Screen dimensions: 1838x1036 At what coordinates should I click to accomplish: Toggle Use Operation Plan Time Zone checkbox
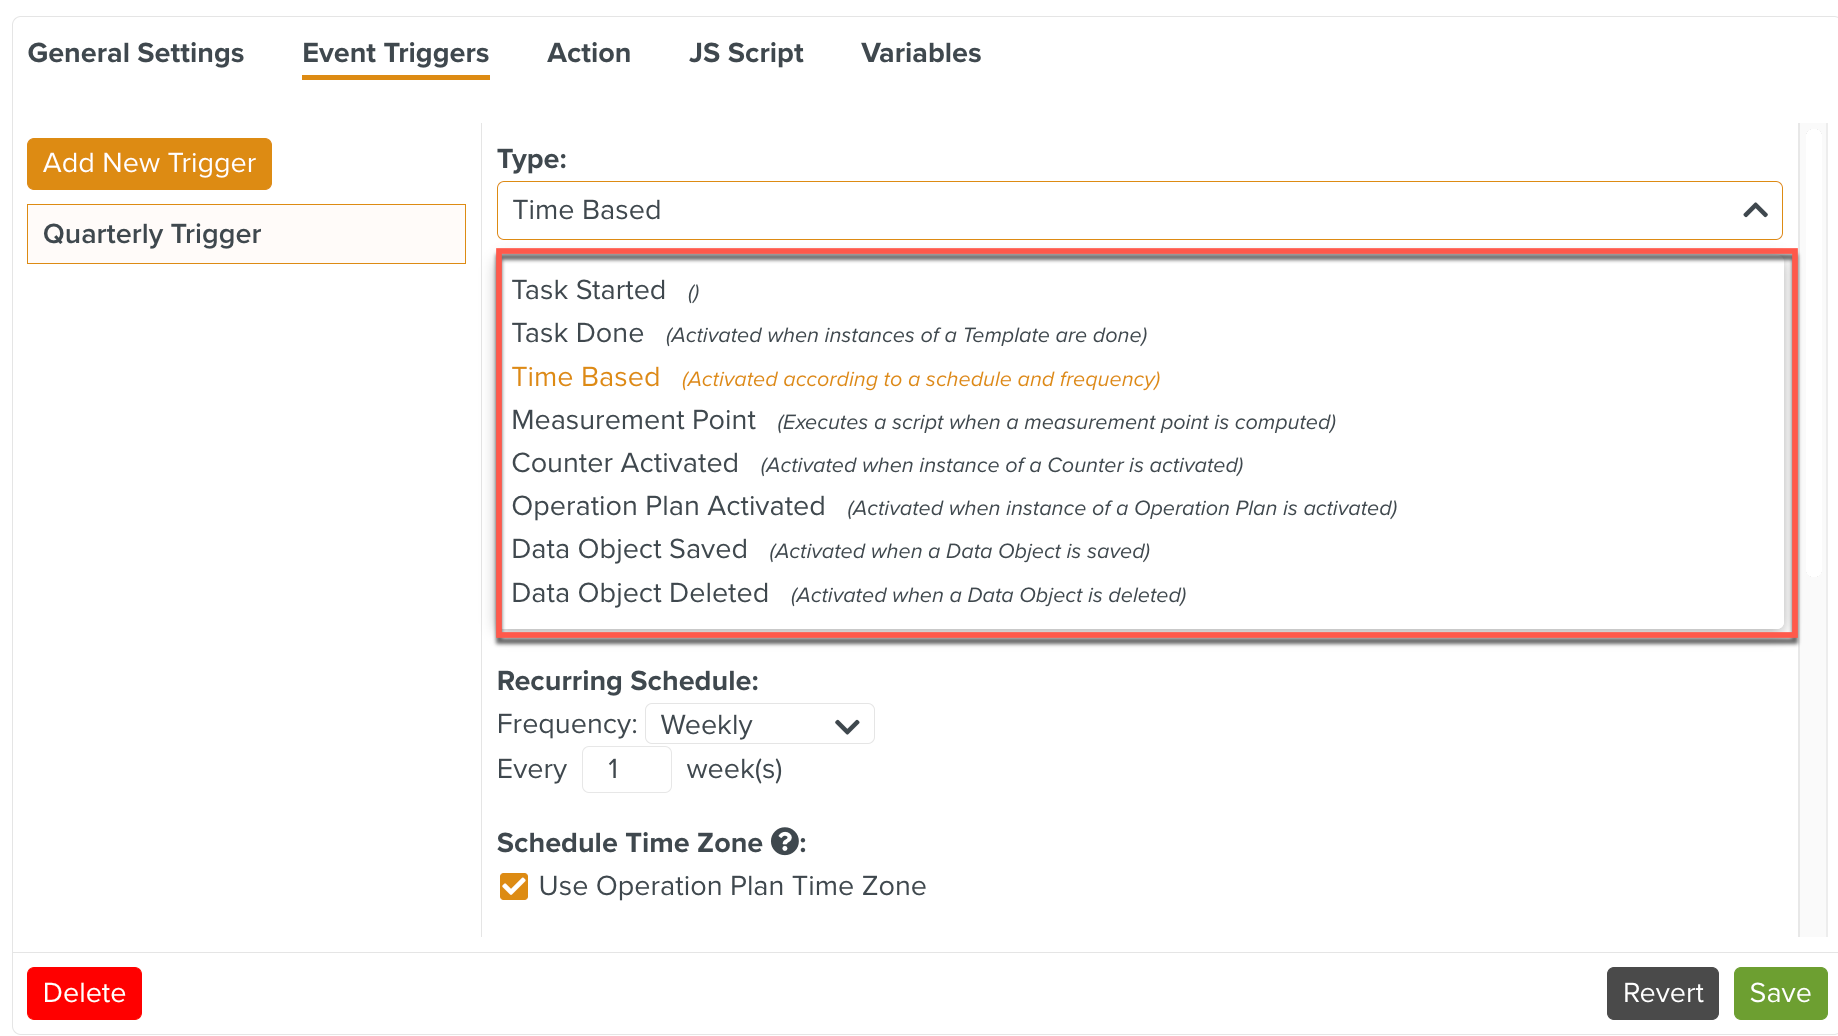pyautogui.click(x=514, y=887)
